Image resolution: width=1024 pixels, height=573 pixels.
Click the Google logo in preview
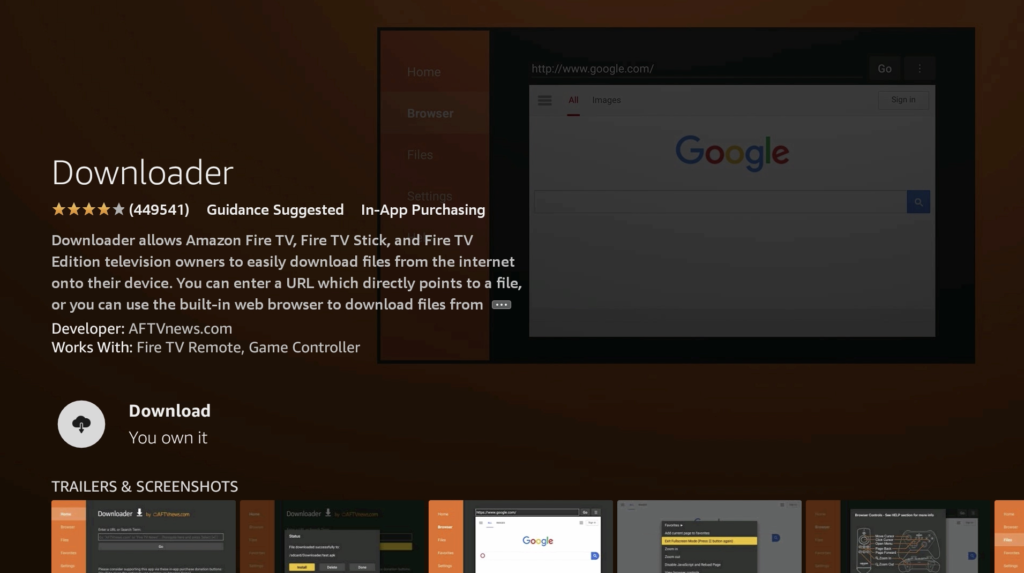click(x=732, y=152)
